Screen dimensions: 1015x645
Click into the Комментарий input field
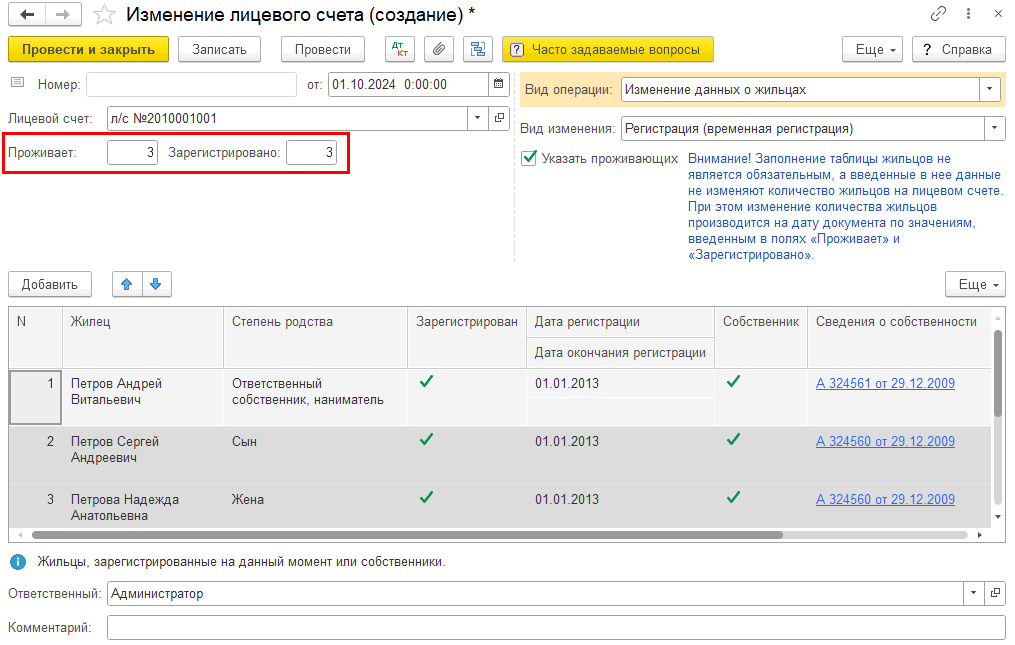click(555, 628)
